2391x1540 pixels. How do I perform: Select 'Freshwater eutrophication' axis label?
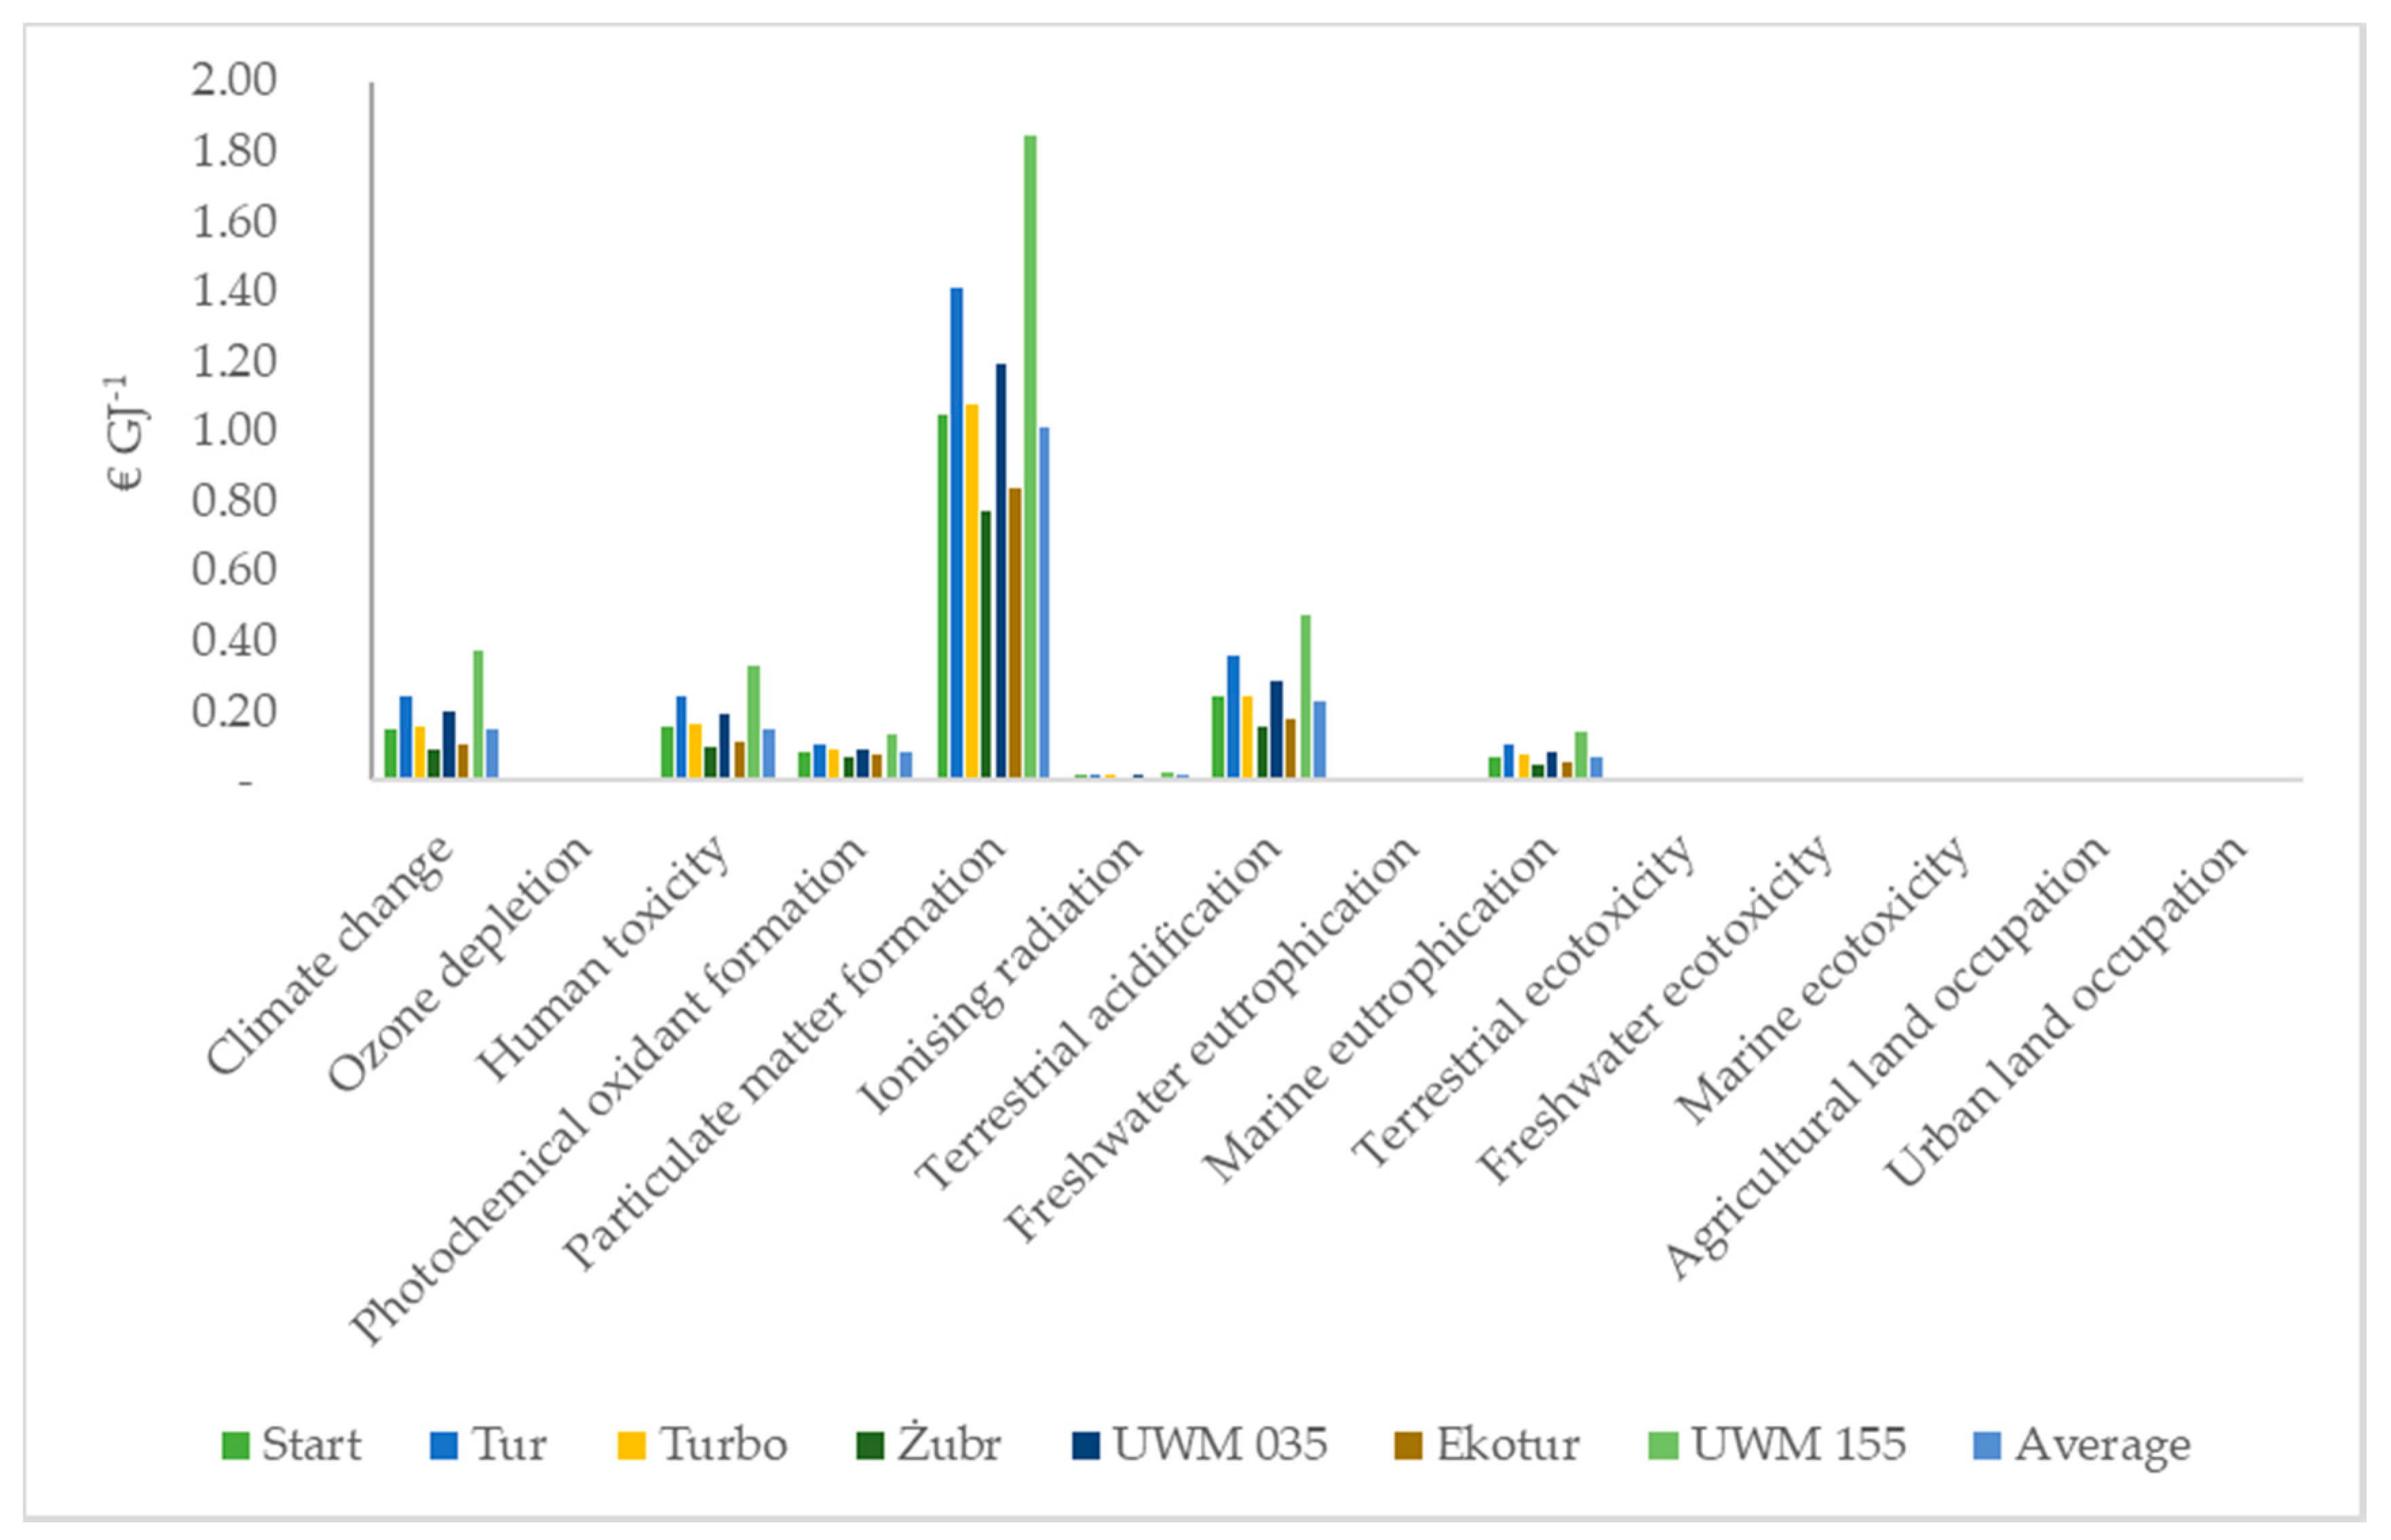pos(1211,1038)
